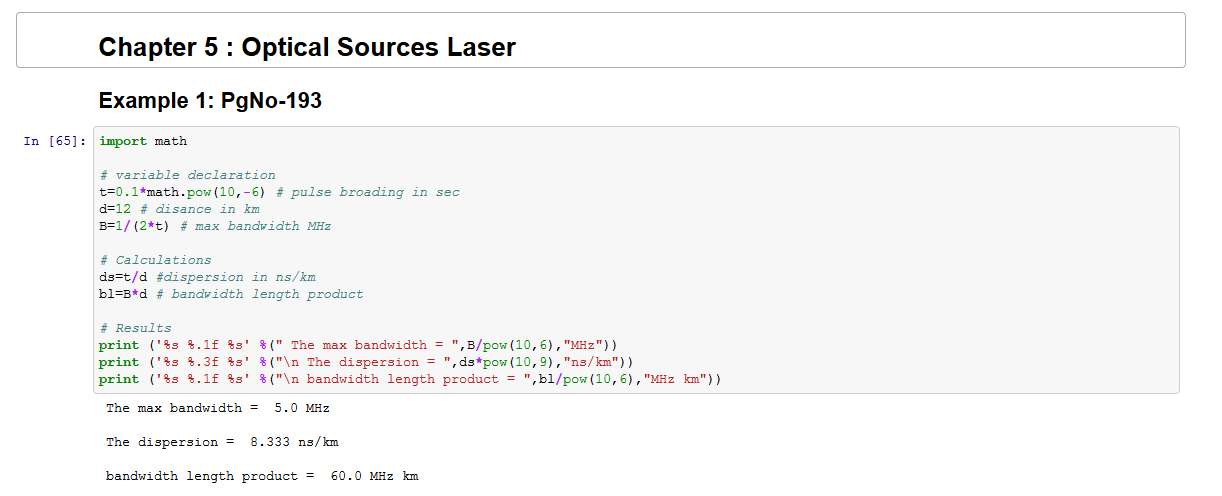Click the print statement for dispersion
This screenshot has width=1222, height=496.
pyautogui.click(x=365, y=362)
